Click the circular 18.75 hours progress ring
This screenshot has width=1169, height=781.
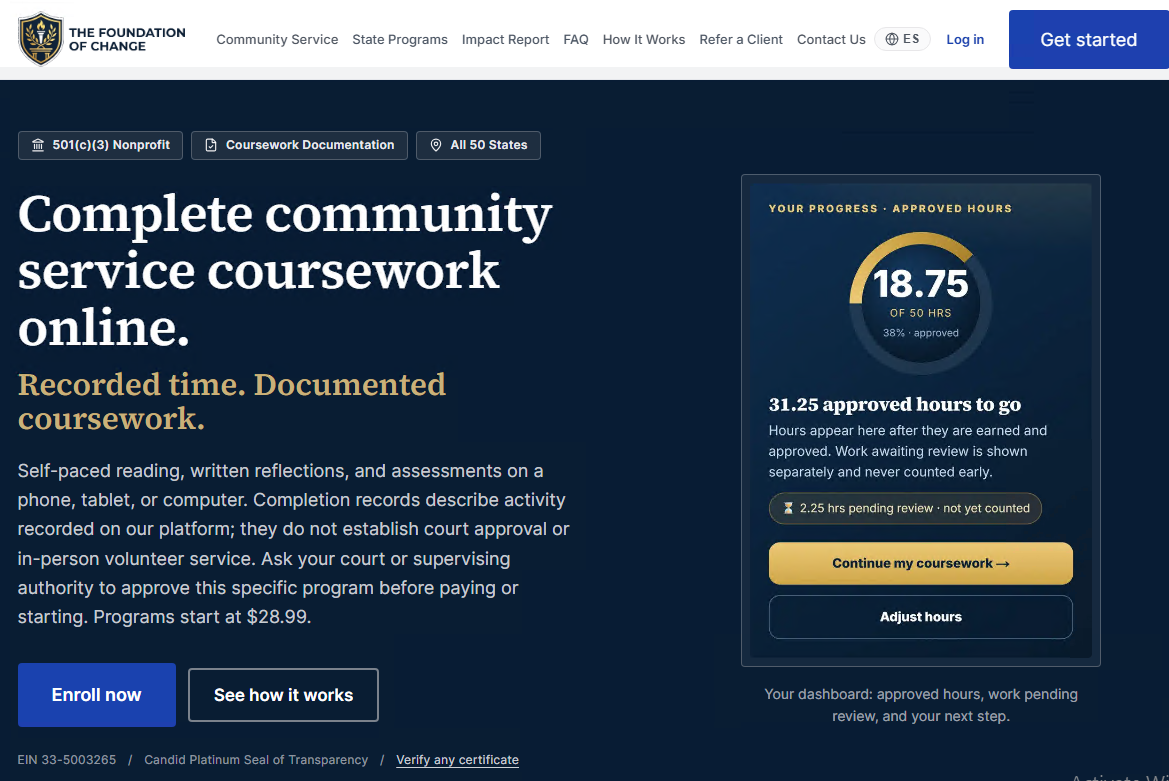coord(921,303)
